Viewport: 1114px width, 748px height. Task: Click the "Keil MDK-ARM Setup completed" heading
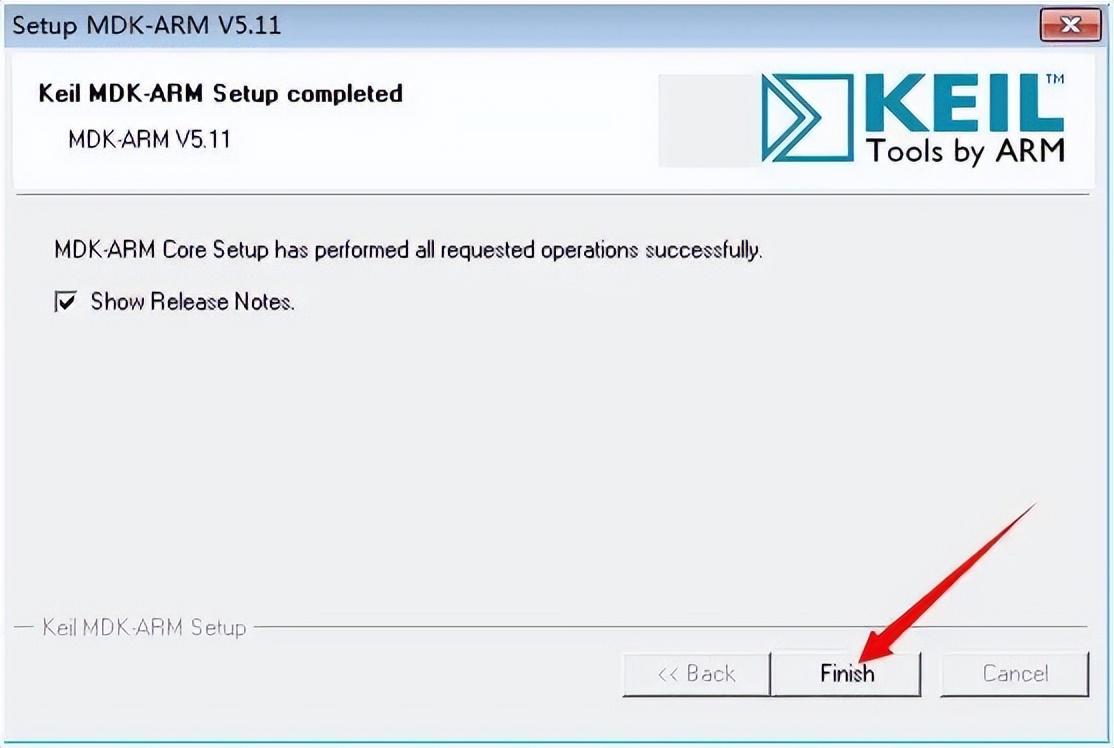click(220, 94)
